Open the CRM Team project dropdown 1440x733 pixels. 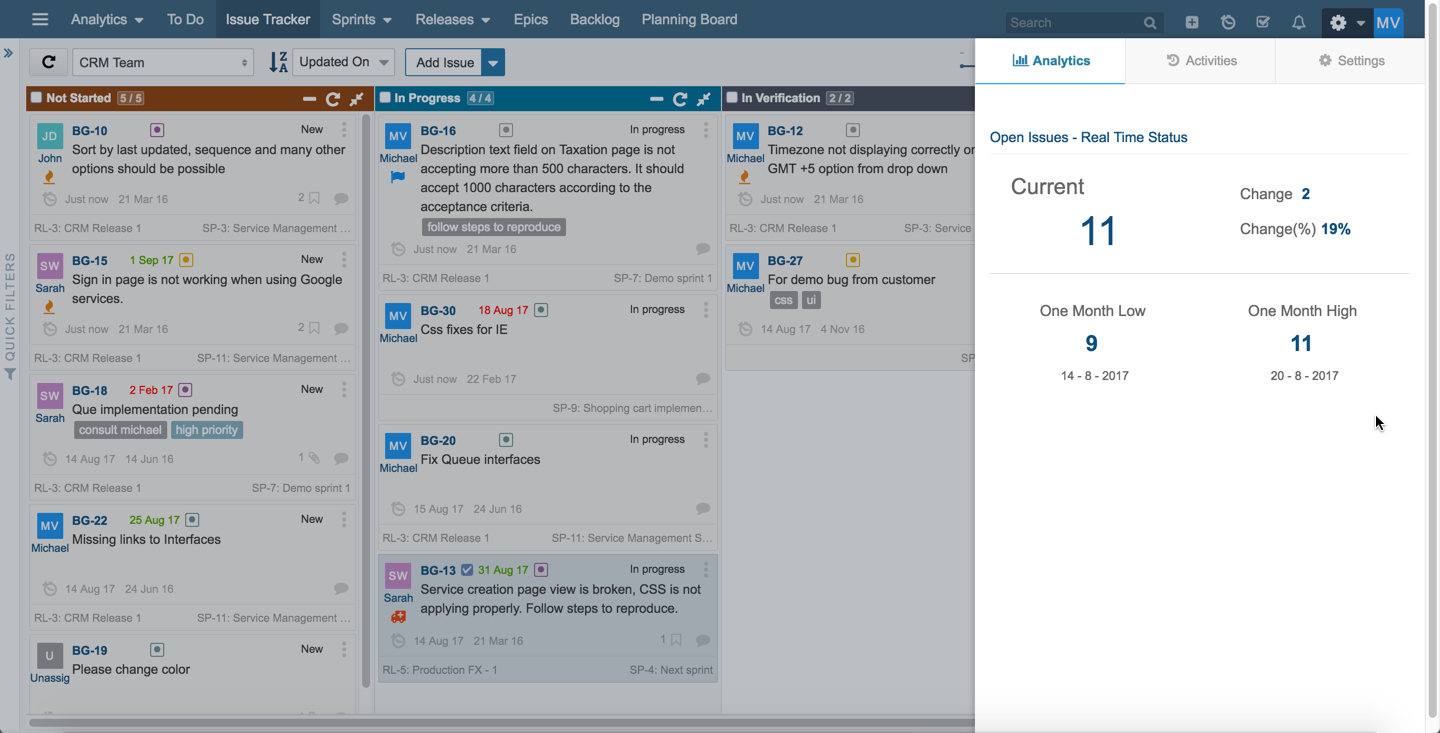pyautogui.click(x=162, y=62)
